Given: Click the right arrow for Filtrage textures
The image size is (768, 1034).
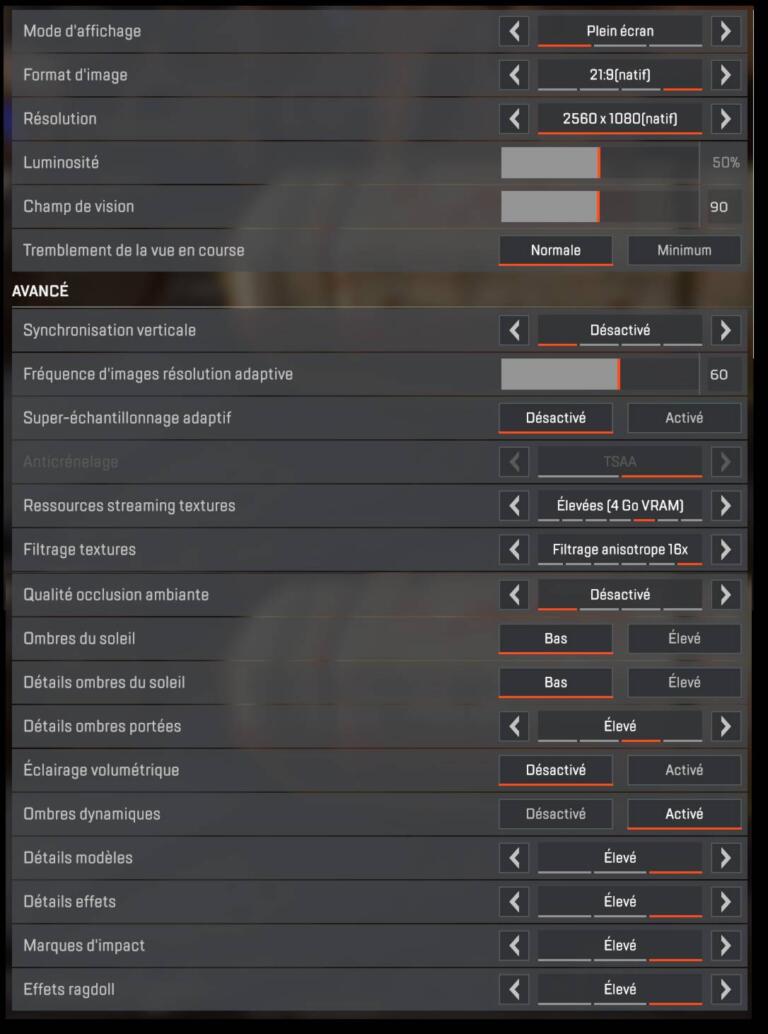Looking at the screenshot, I should click(x=725, y=549).
